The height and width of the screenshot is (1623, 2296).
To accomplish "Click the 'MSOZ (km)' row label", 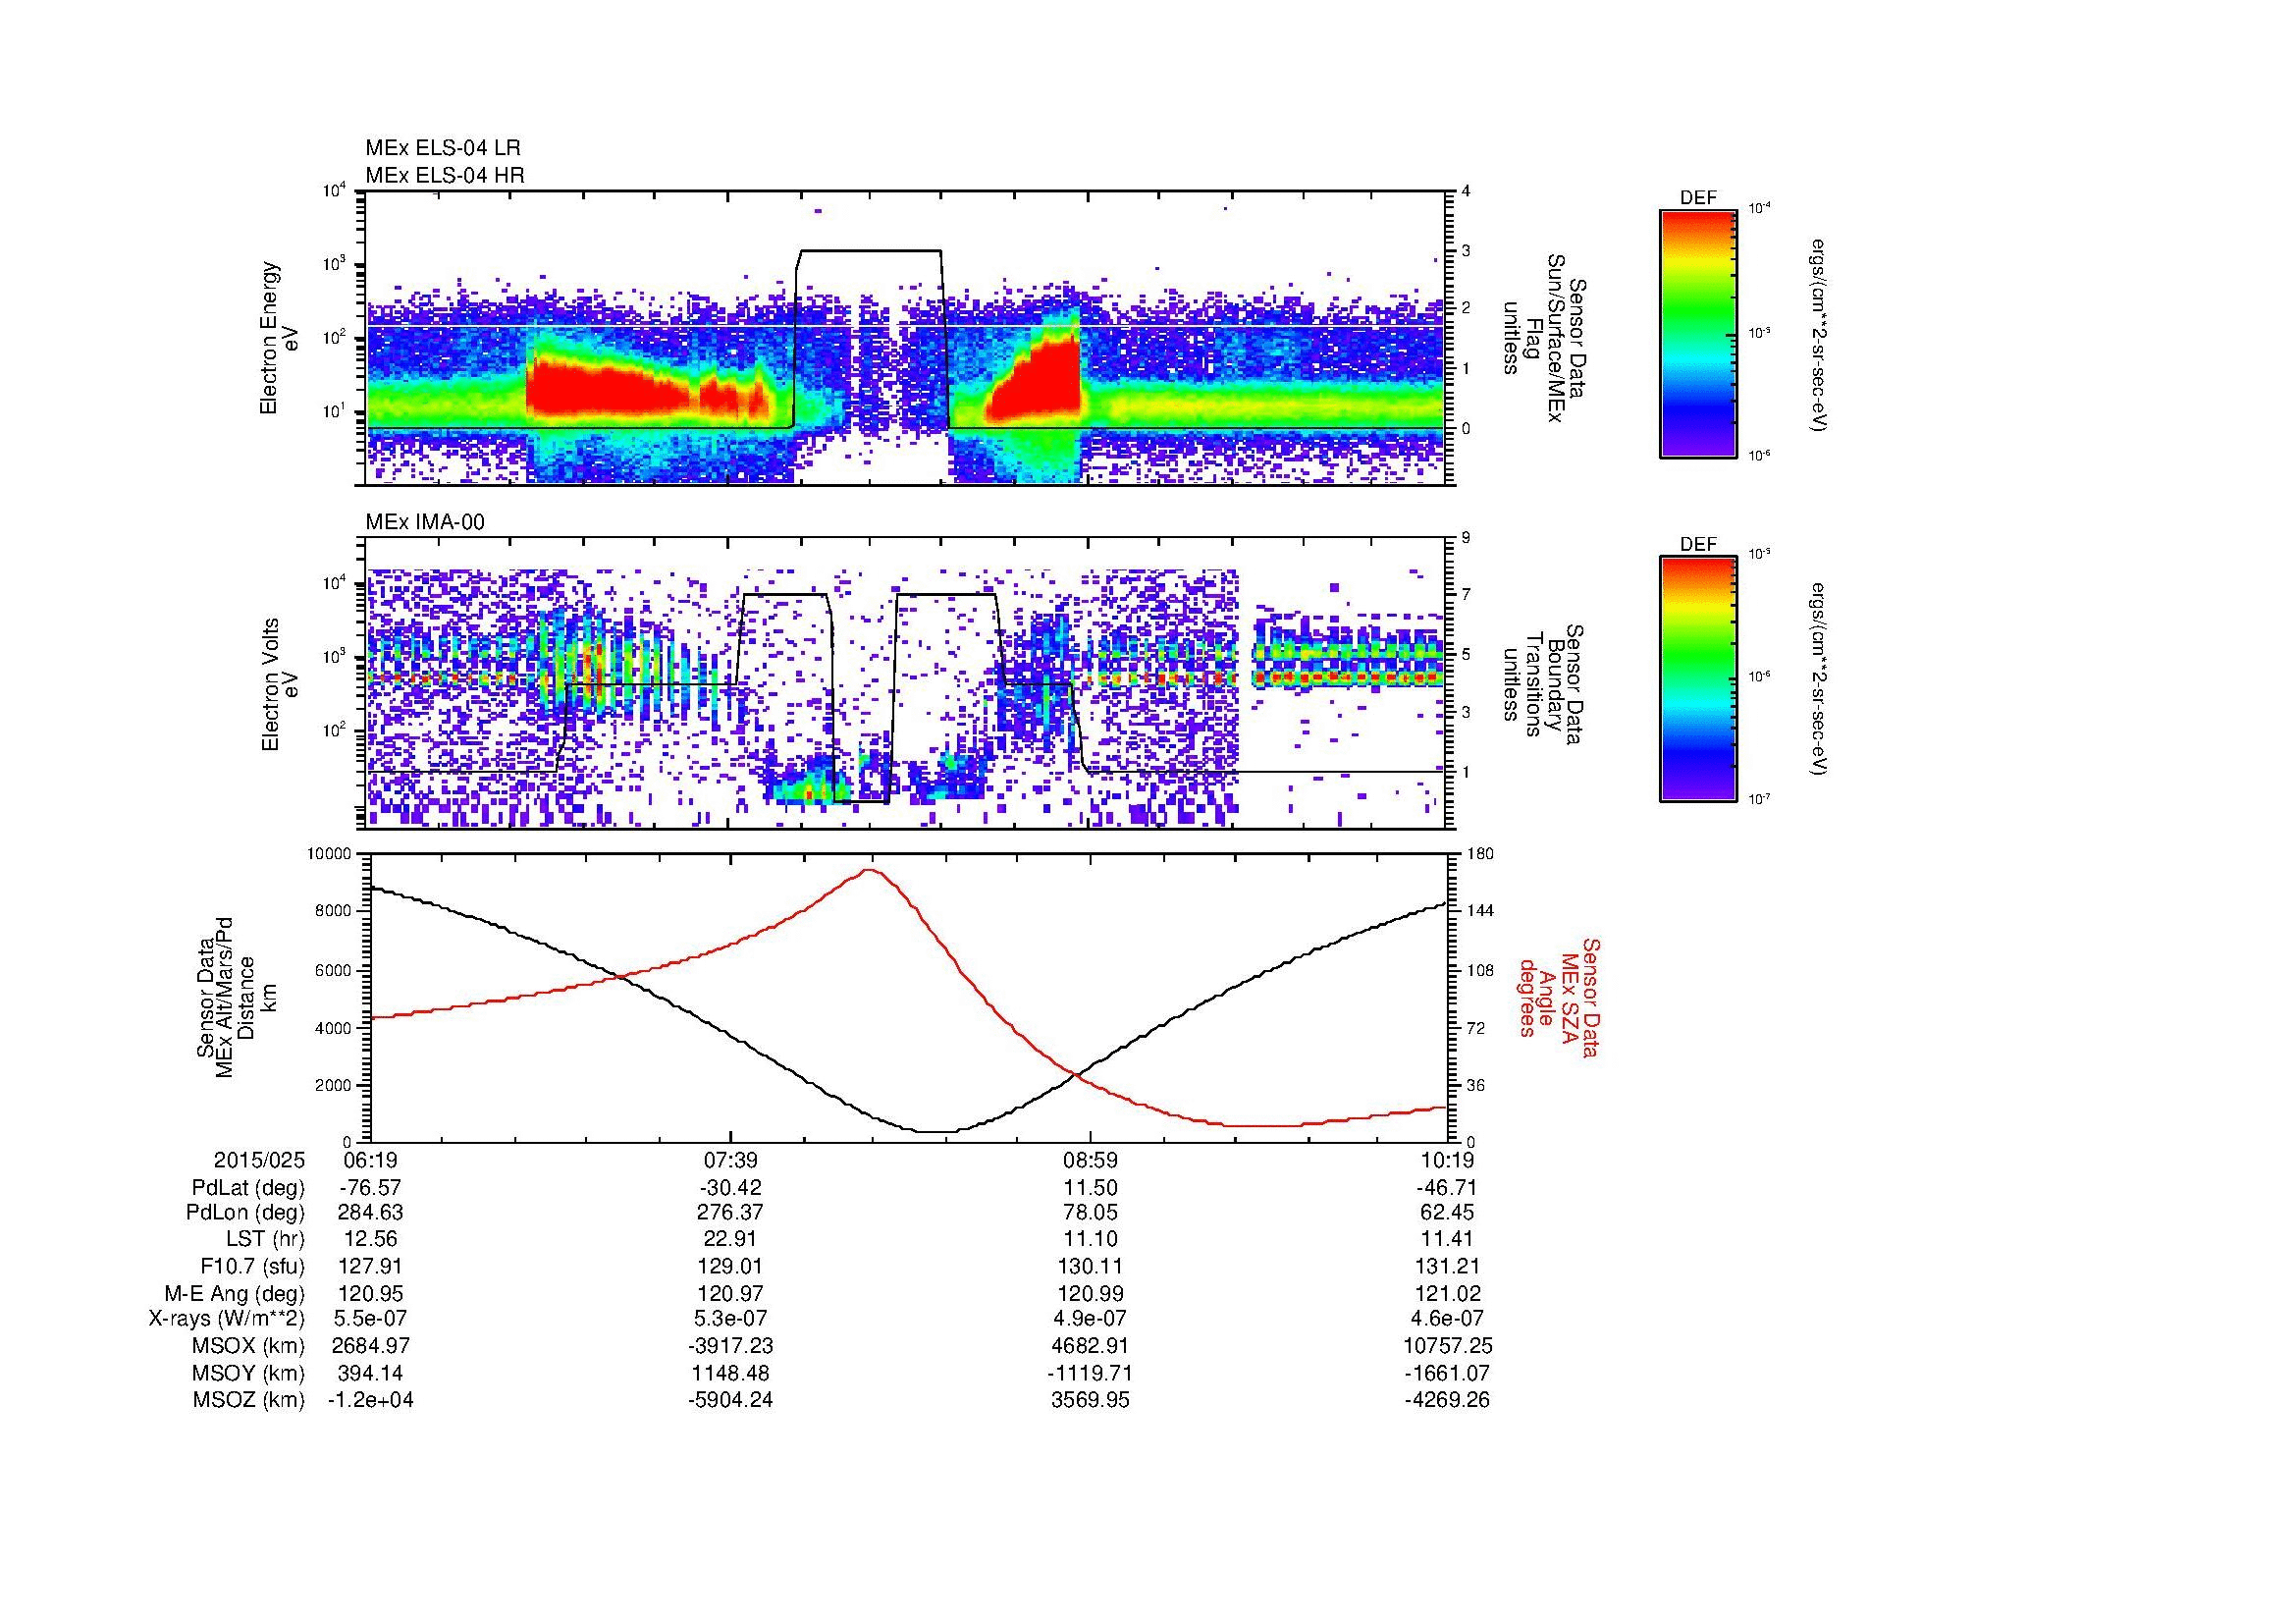I will tap(248, 1400).
